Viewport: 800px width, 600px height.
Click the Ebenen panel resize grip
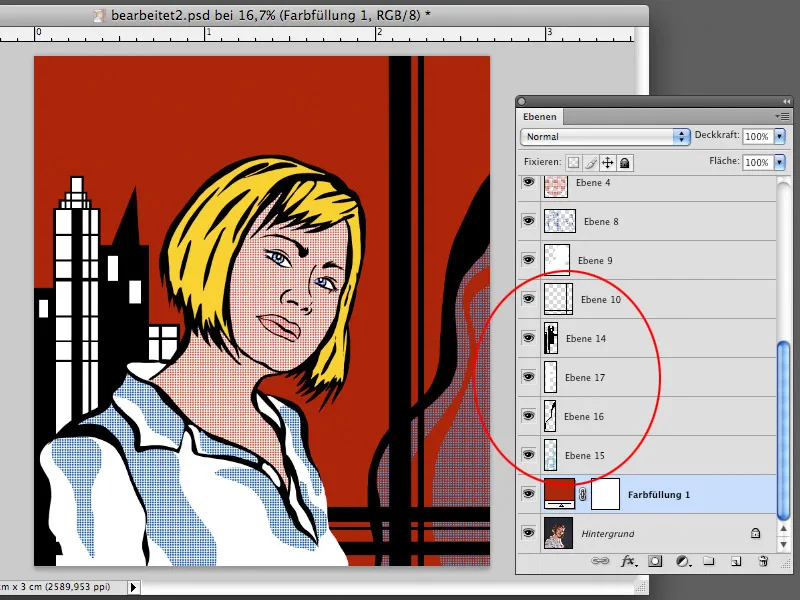point(785,563)
